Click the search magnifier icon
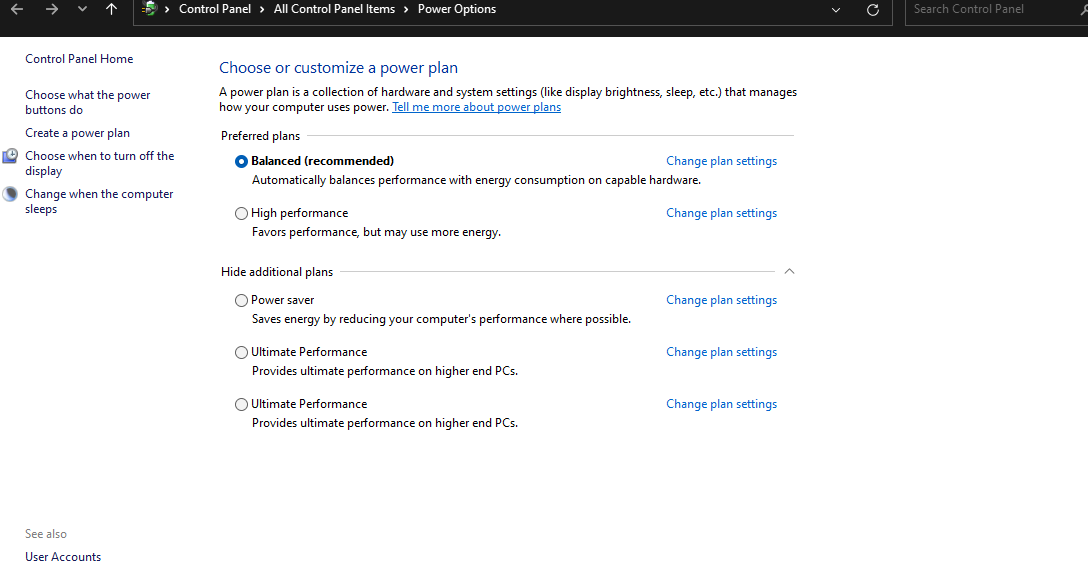Screen dimensions: 1088x562 click(x=1082, y=9)
